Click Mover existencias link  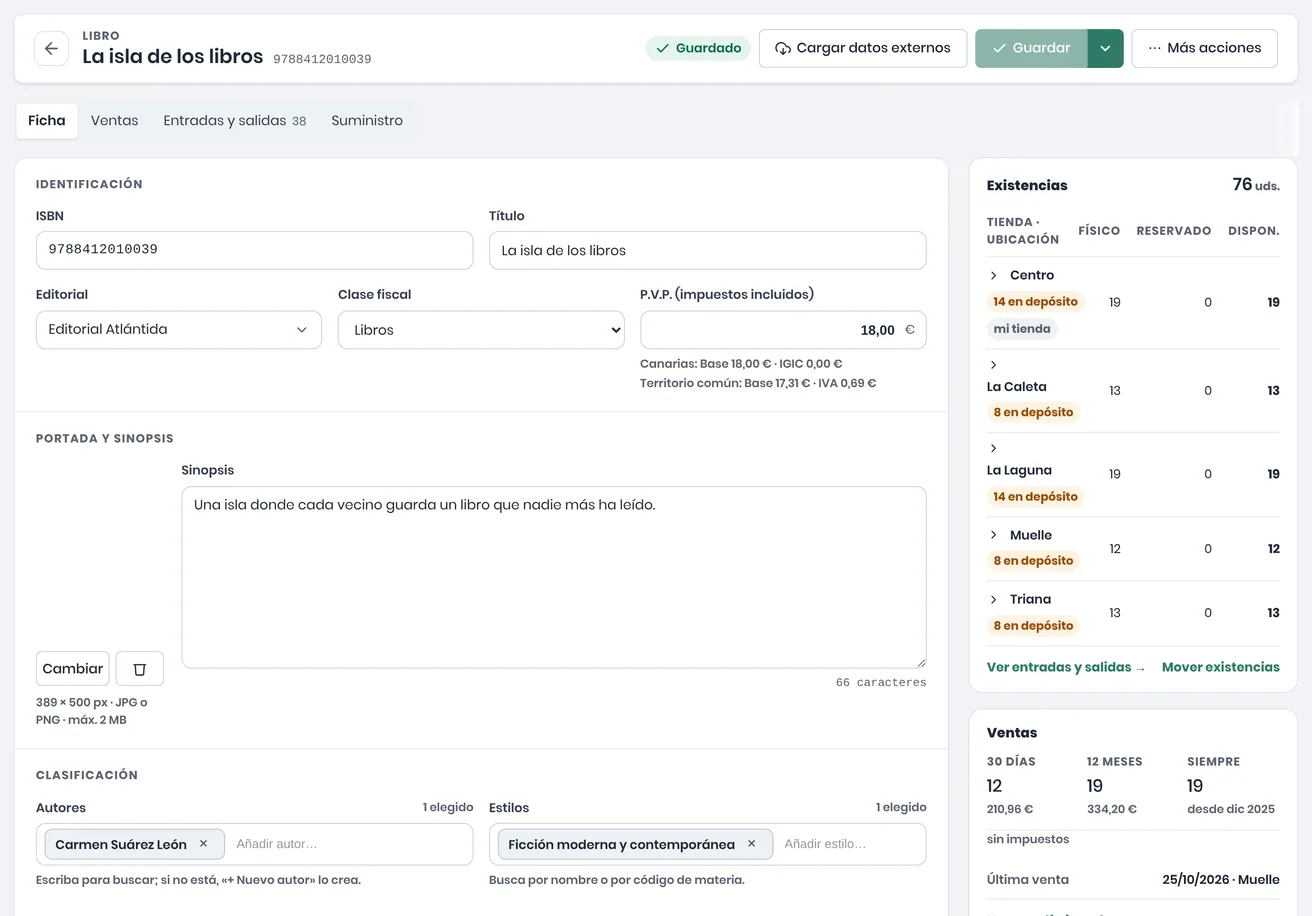pyautogui.click(x=1221, y=667)
